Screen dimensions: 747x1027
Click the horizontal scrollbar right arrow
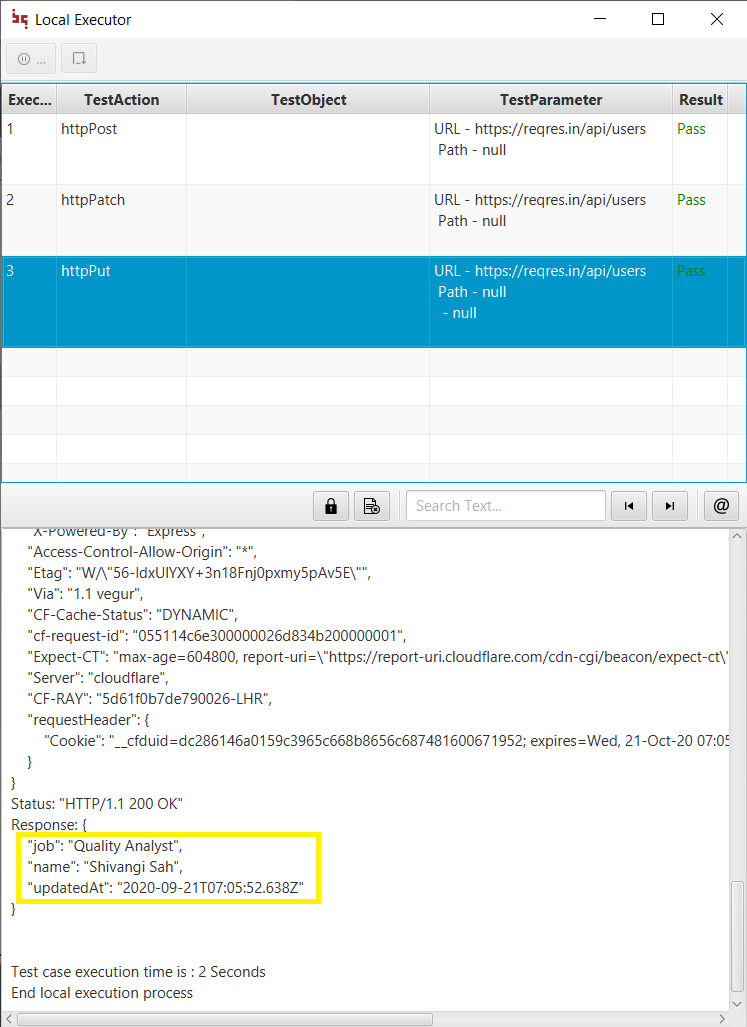722,1019
